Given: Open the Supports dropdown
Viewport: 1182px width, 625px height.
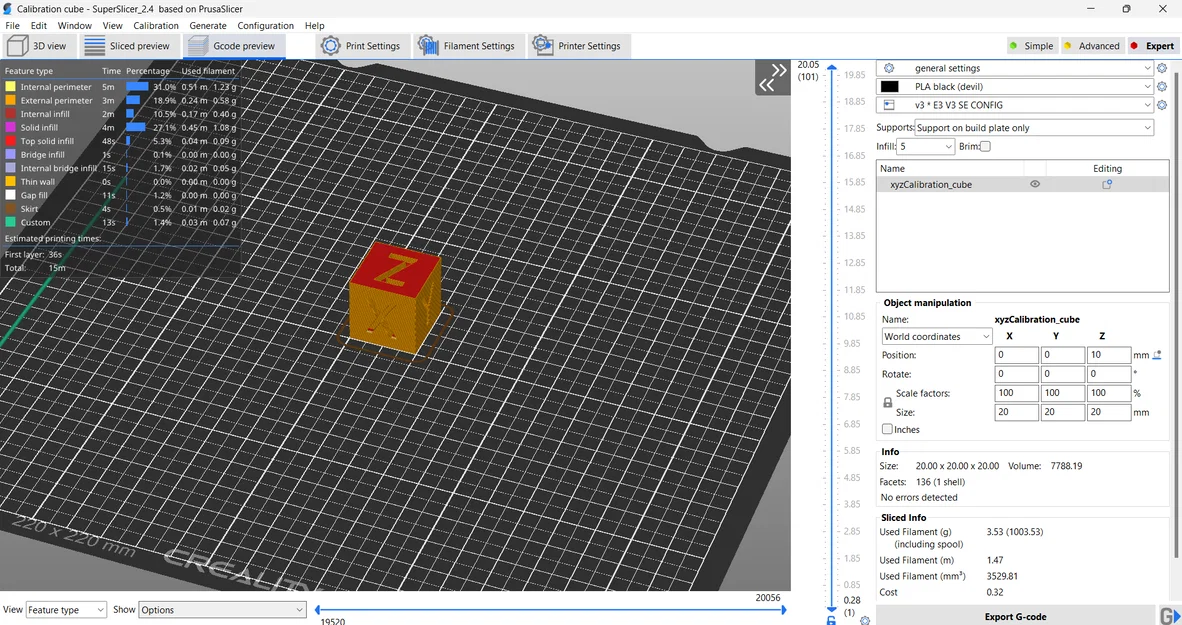Looking at the screenshot, I should 1033,127.
